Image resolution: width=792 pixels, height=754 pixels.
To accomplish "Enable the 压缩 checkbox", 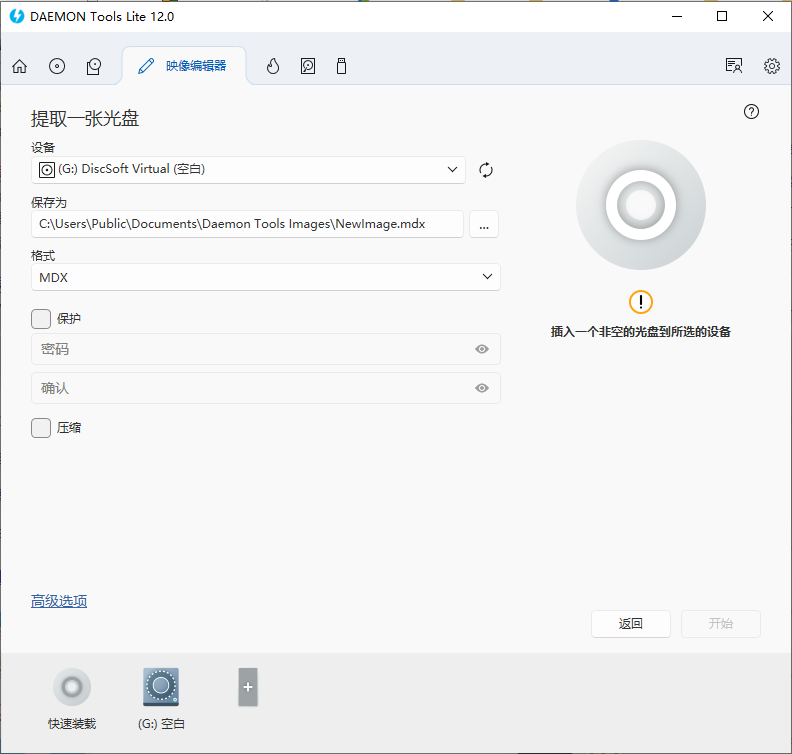I will coord(41,428).
